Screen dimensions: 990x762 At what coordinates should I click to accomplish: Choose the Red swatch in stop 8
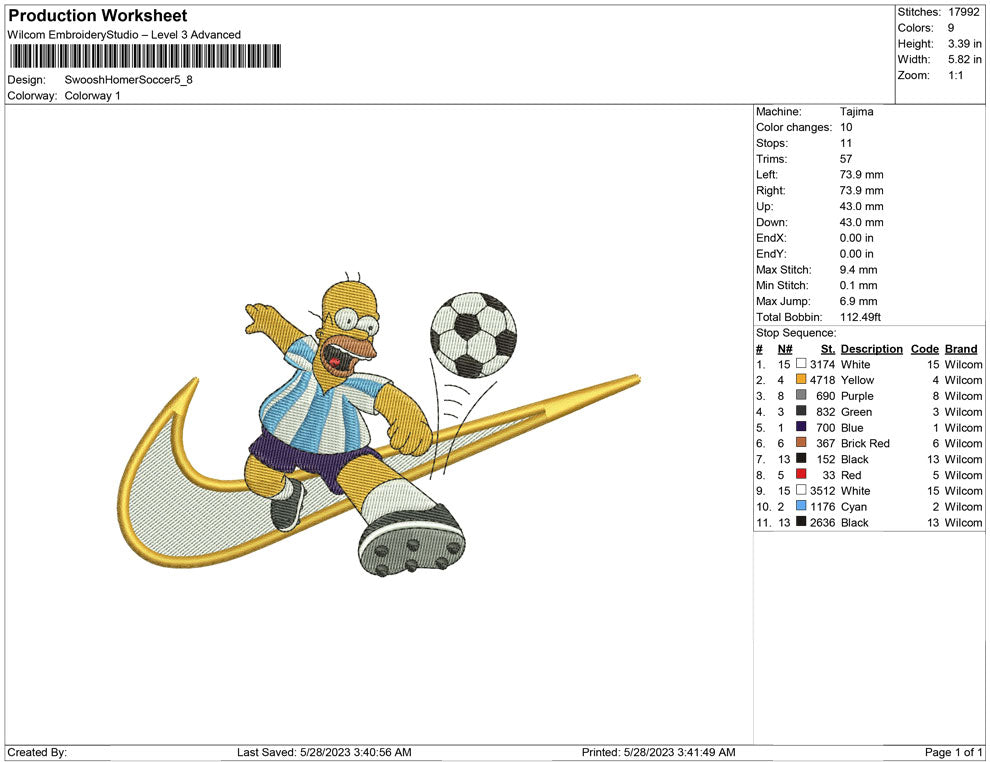(801, 474)
